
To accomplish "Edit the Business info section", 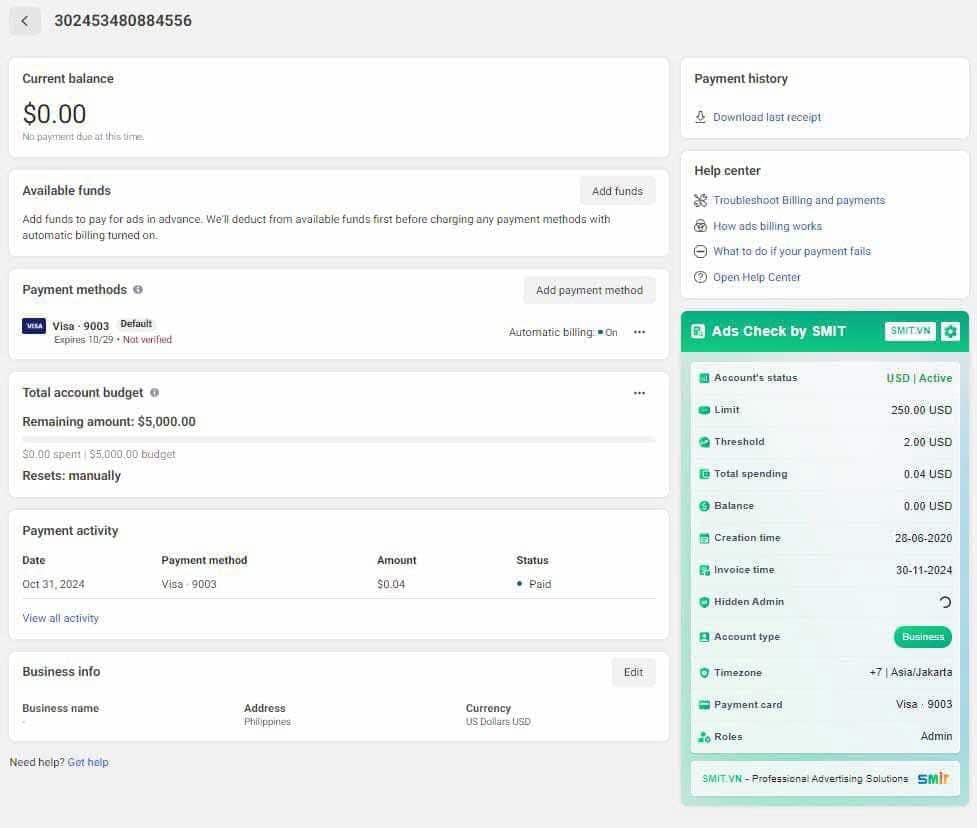I will (x=633, y=672).
